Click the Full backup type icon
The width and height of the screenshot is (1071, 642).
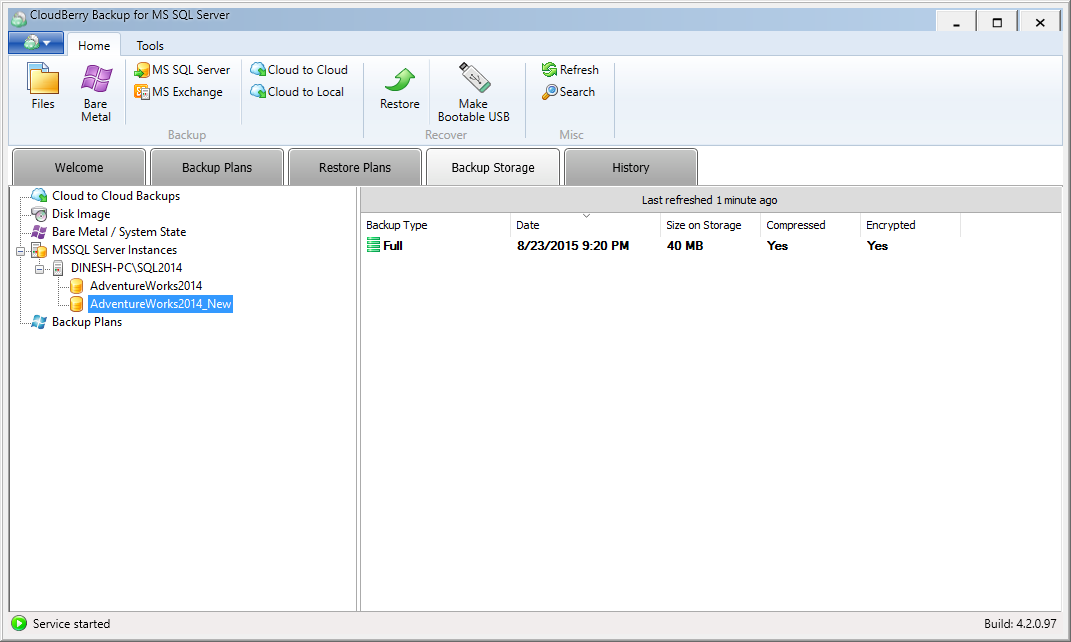click(373, 245)
